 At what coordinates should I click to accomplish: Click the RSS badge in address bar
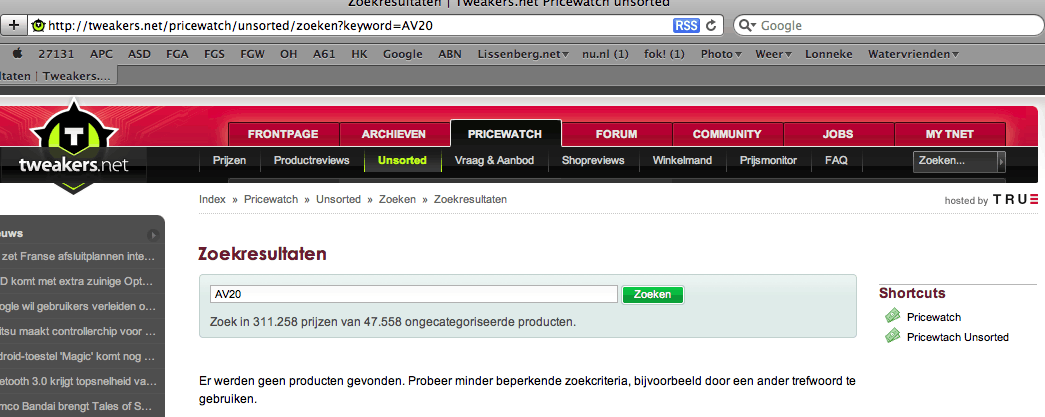(686, 26)
